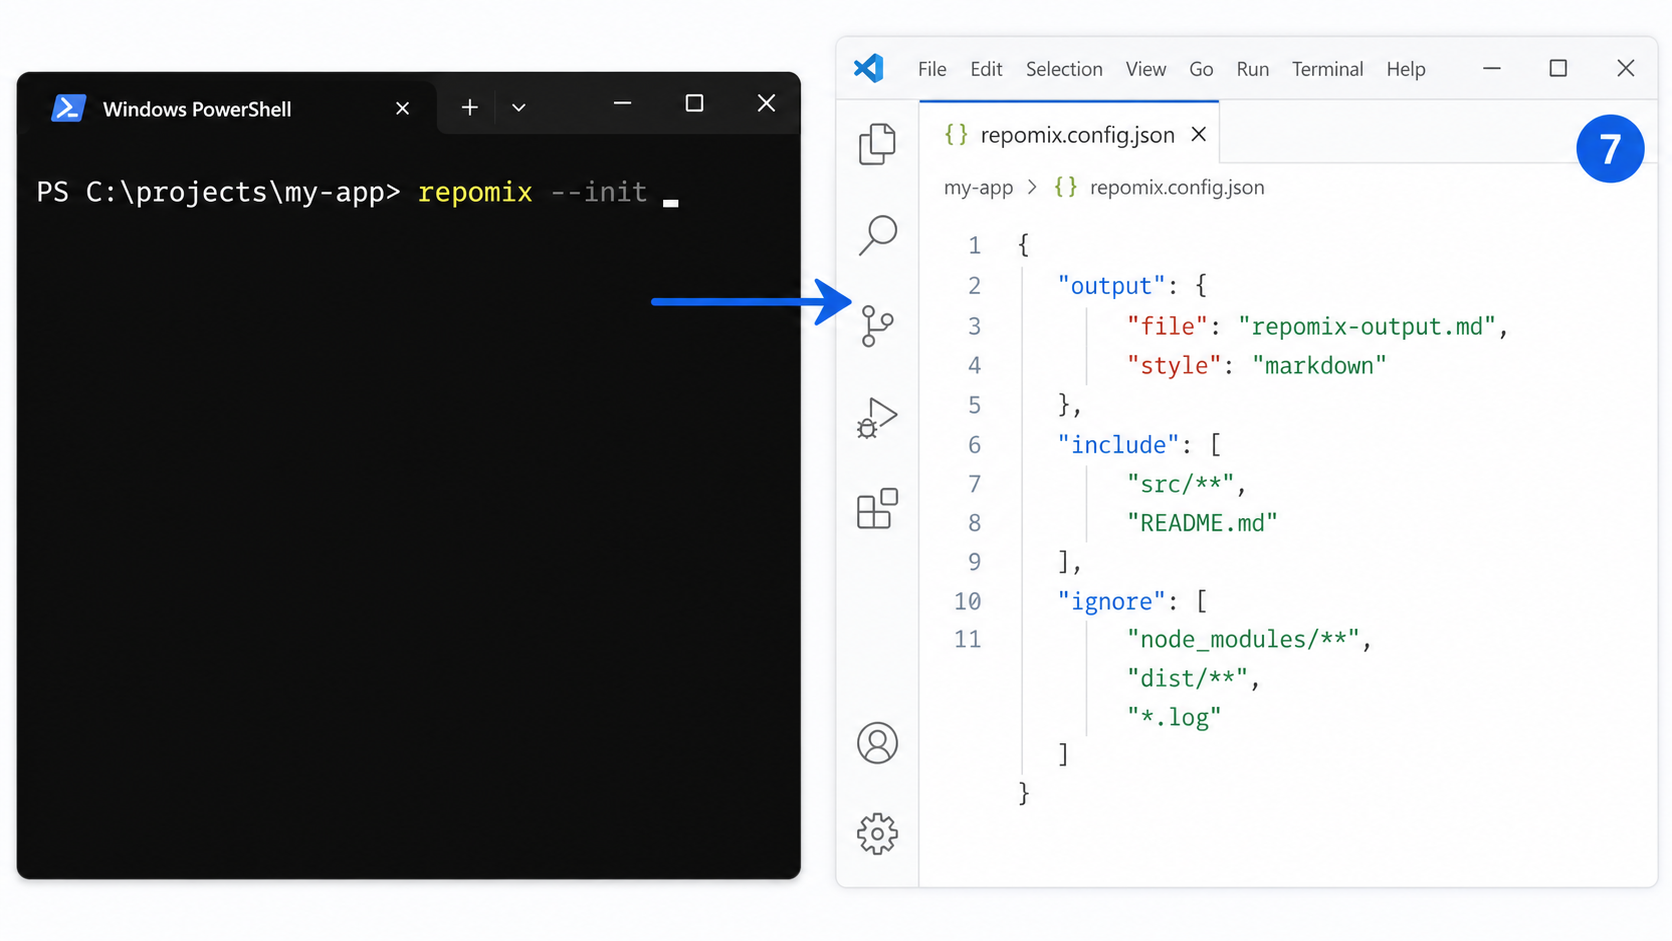1672x941 pixels.
Task: Open the Selection menu
Action: (1064, 69)
